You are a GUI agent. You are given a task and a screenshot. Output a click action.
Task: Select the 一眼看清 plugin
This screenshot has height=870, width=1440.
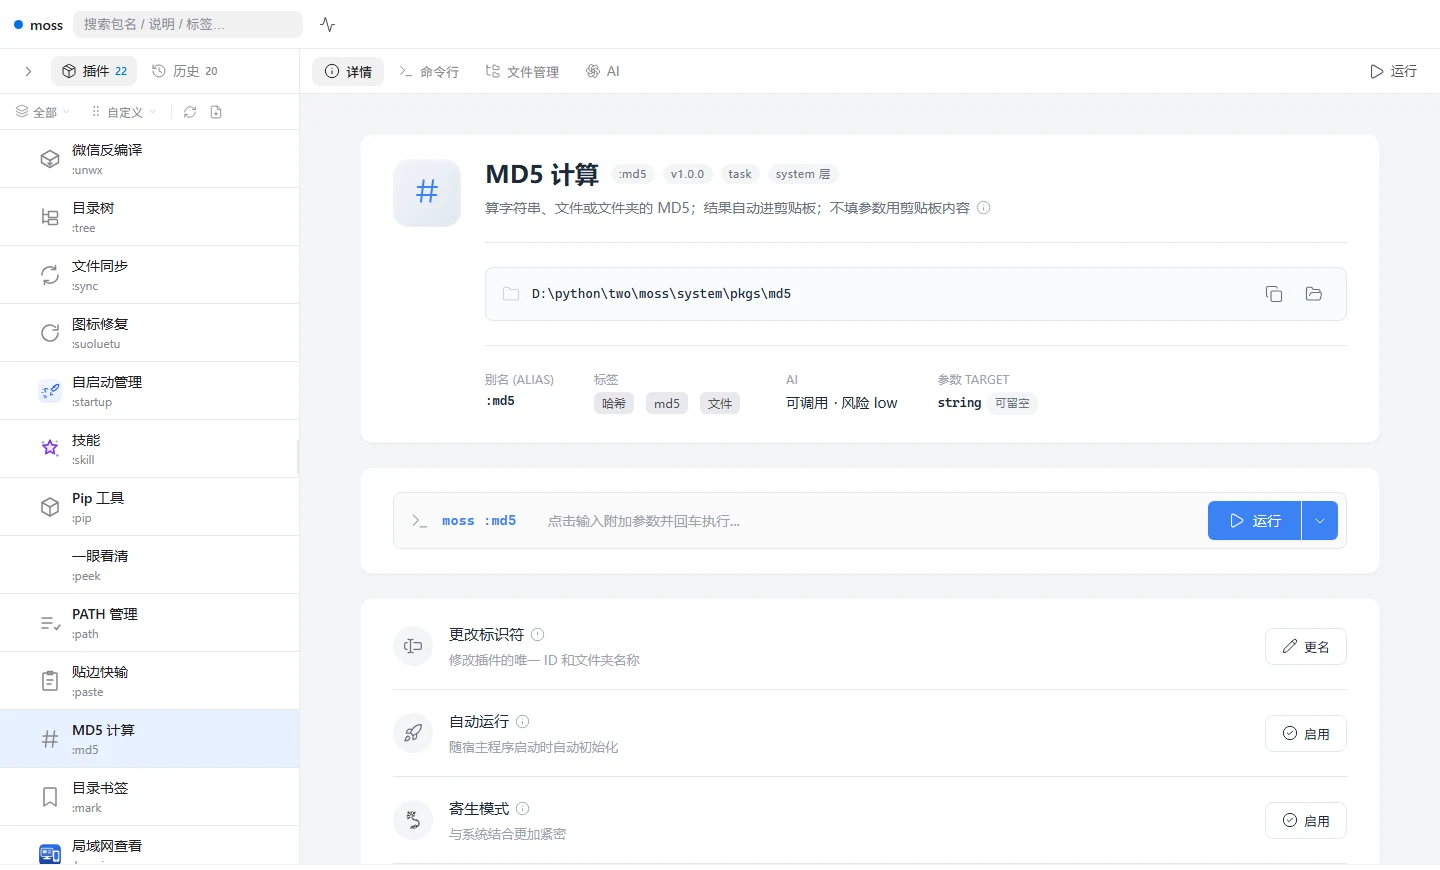click(x=150, y=565)
